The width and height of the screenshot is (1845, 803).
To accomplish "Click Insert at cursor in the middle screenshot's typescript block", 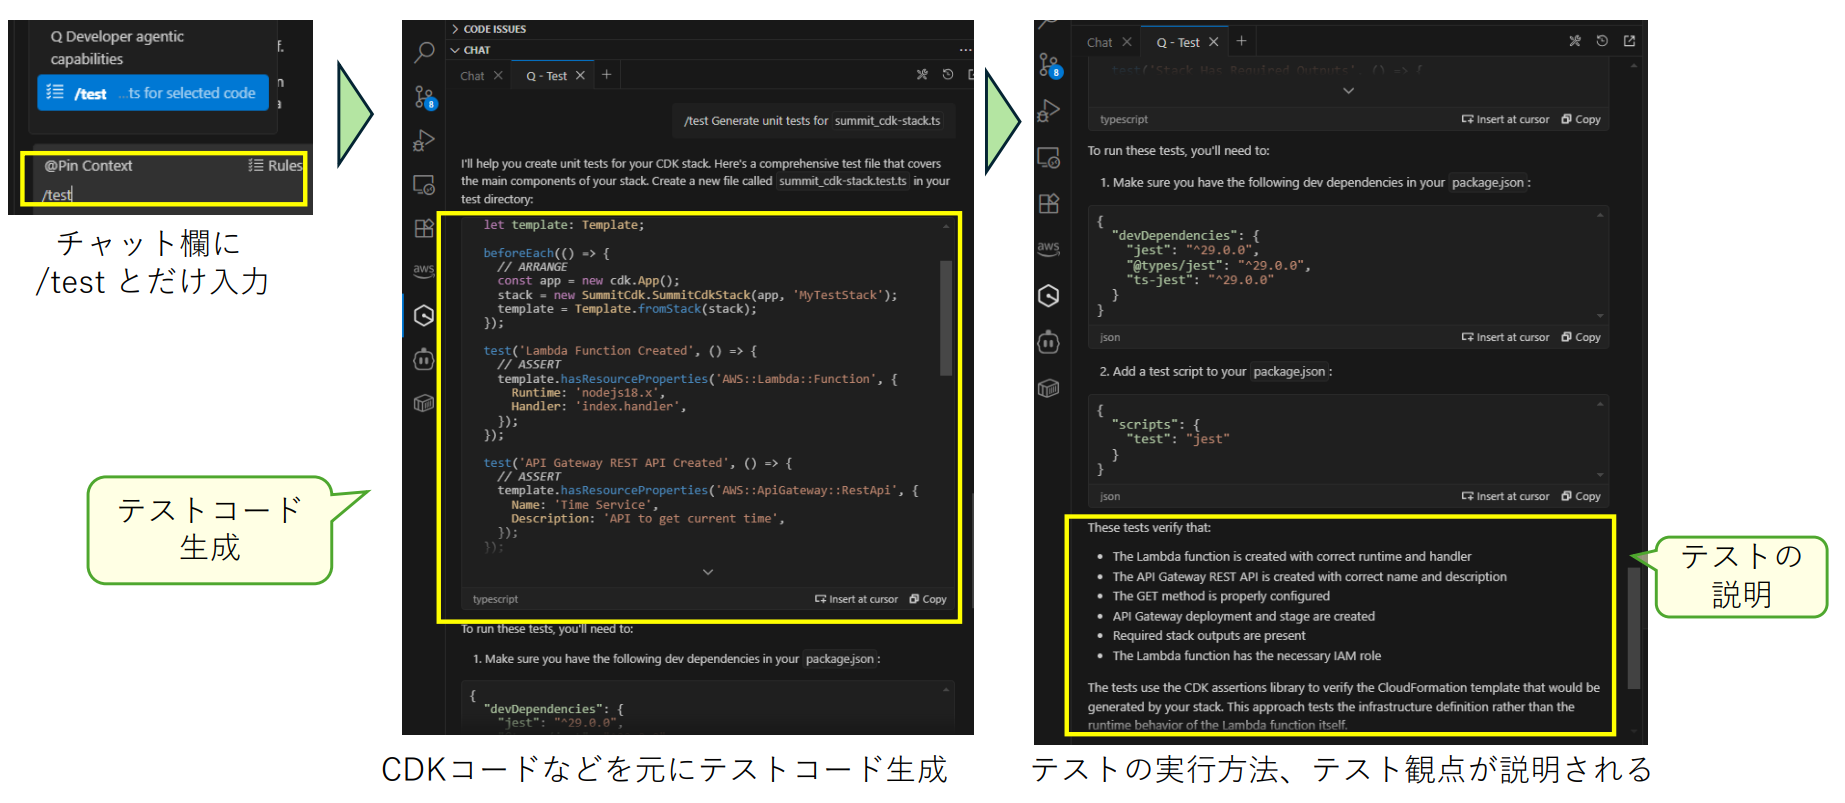I will click(x=856, y=599).
